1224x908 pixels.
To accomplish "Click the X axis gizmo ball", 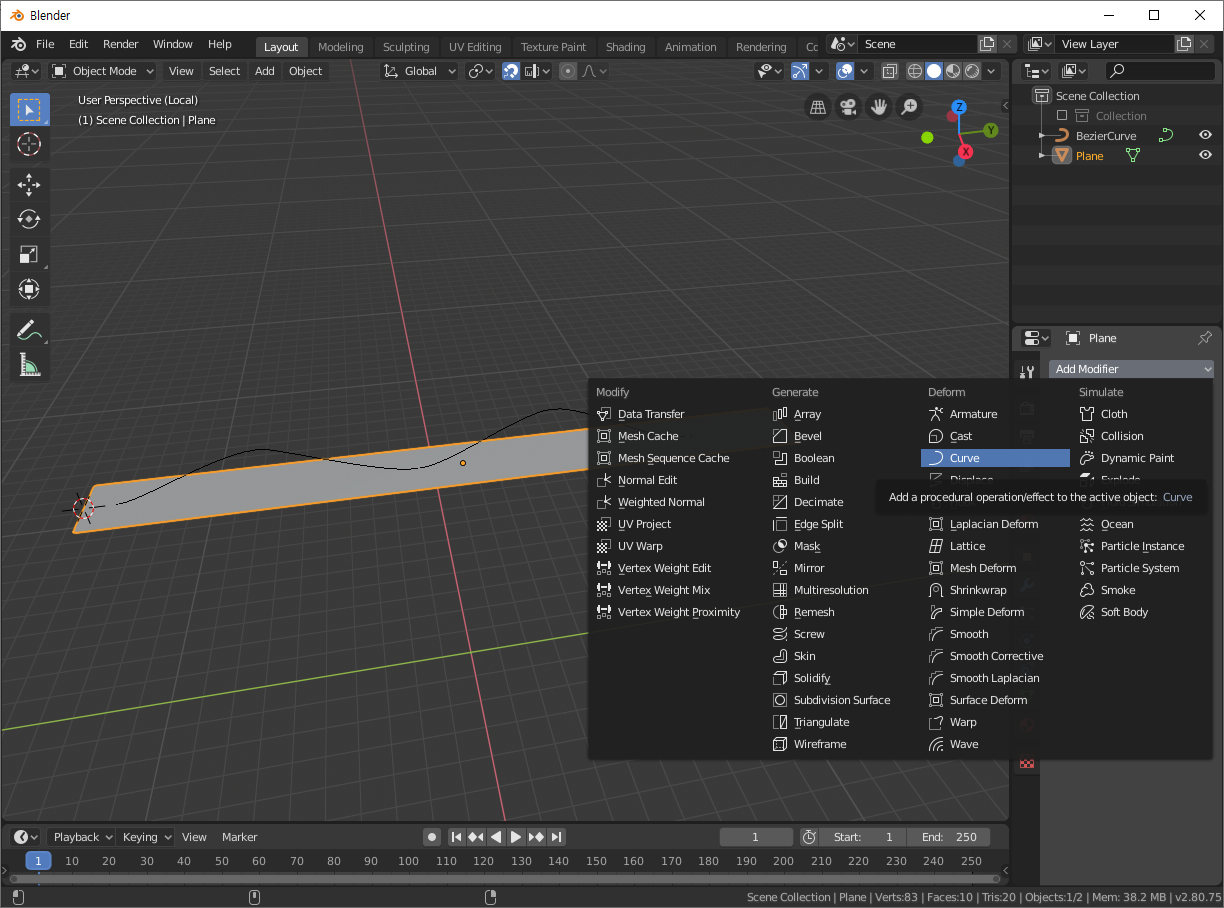I will 965,152.
